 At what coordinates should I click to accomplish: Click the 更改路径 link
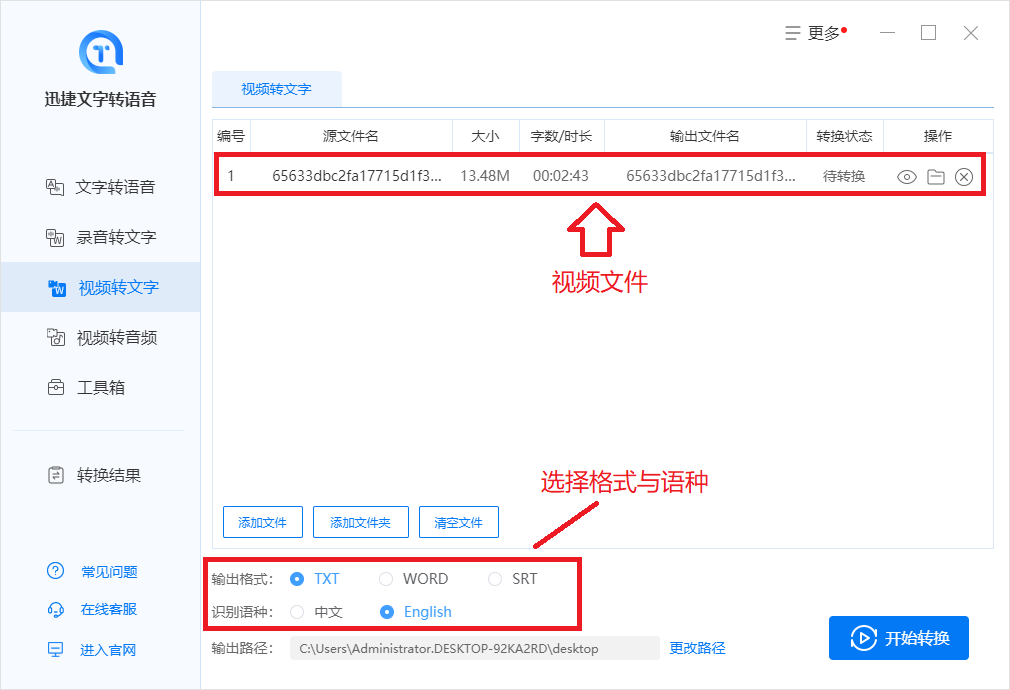tap(698, 648)
